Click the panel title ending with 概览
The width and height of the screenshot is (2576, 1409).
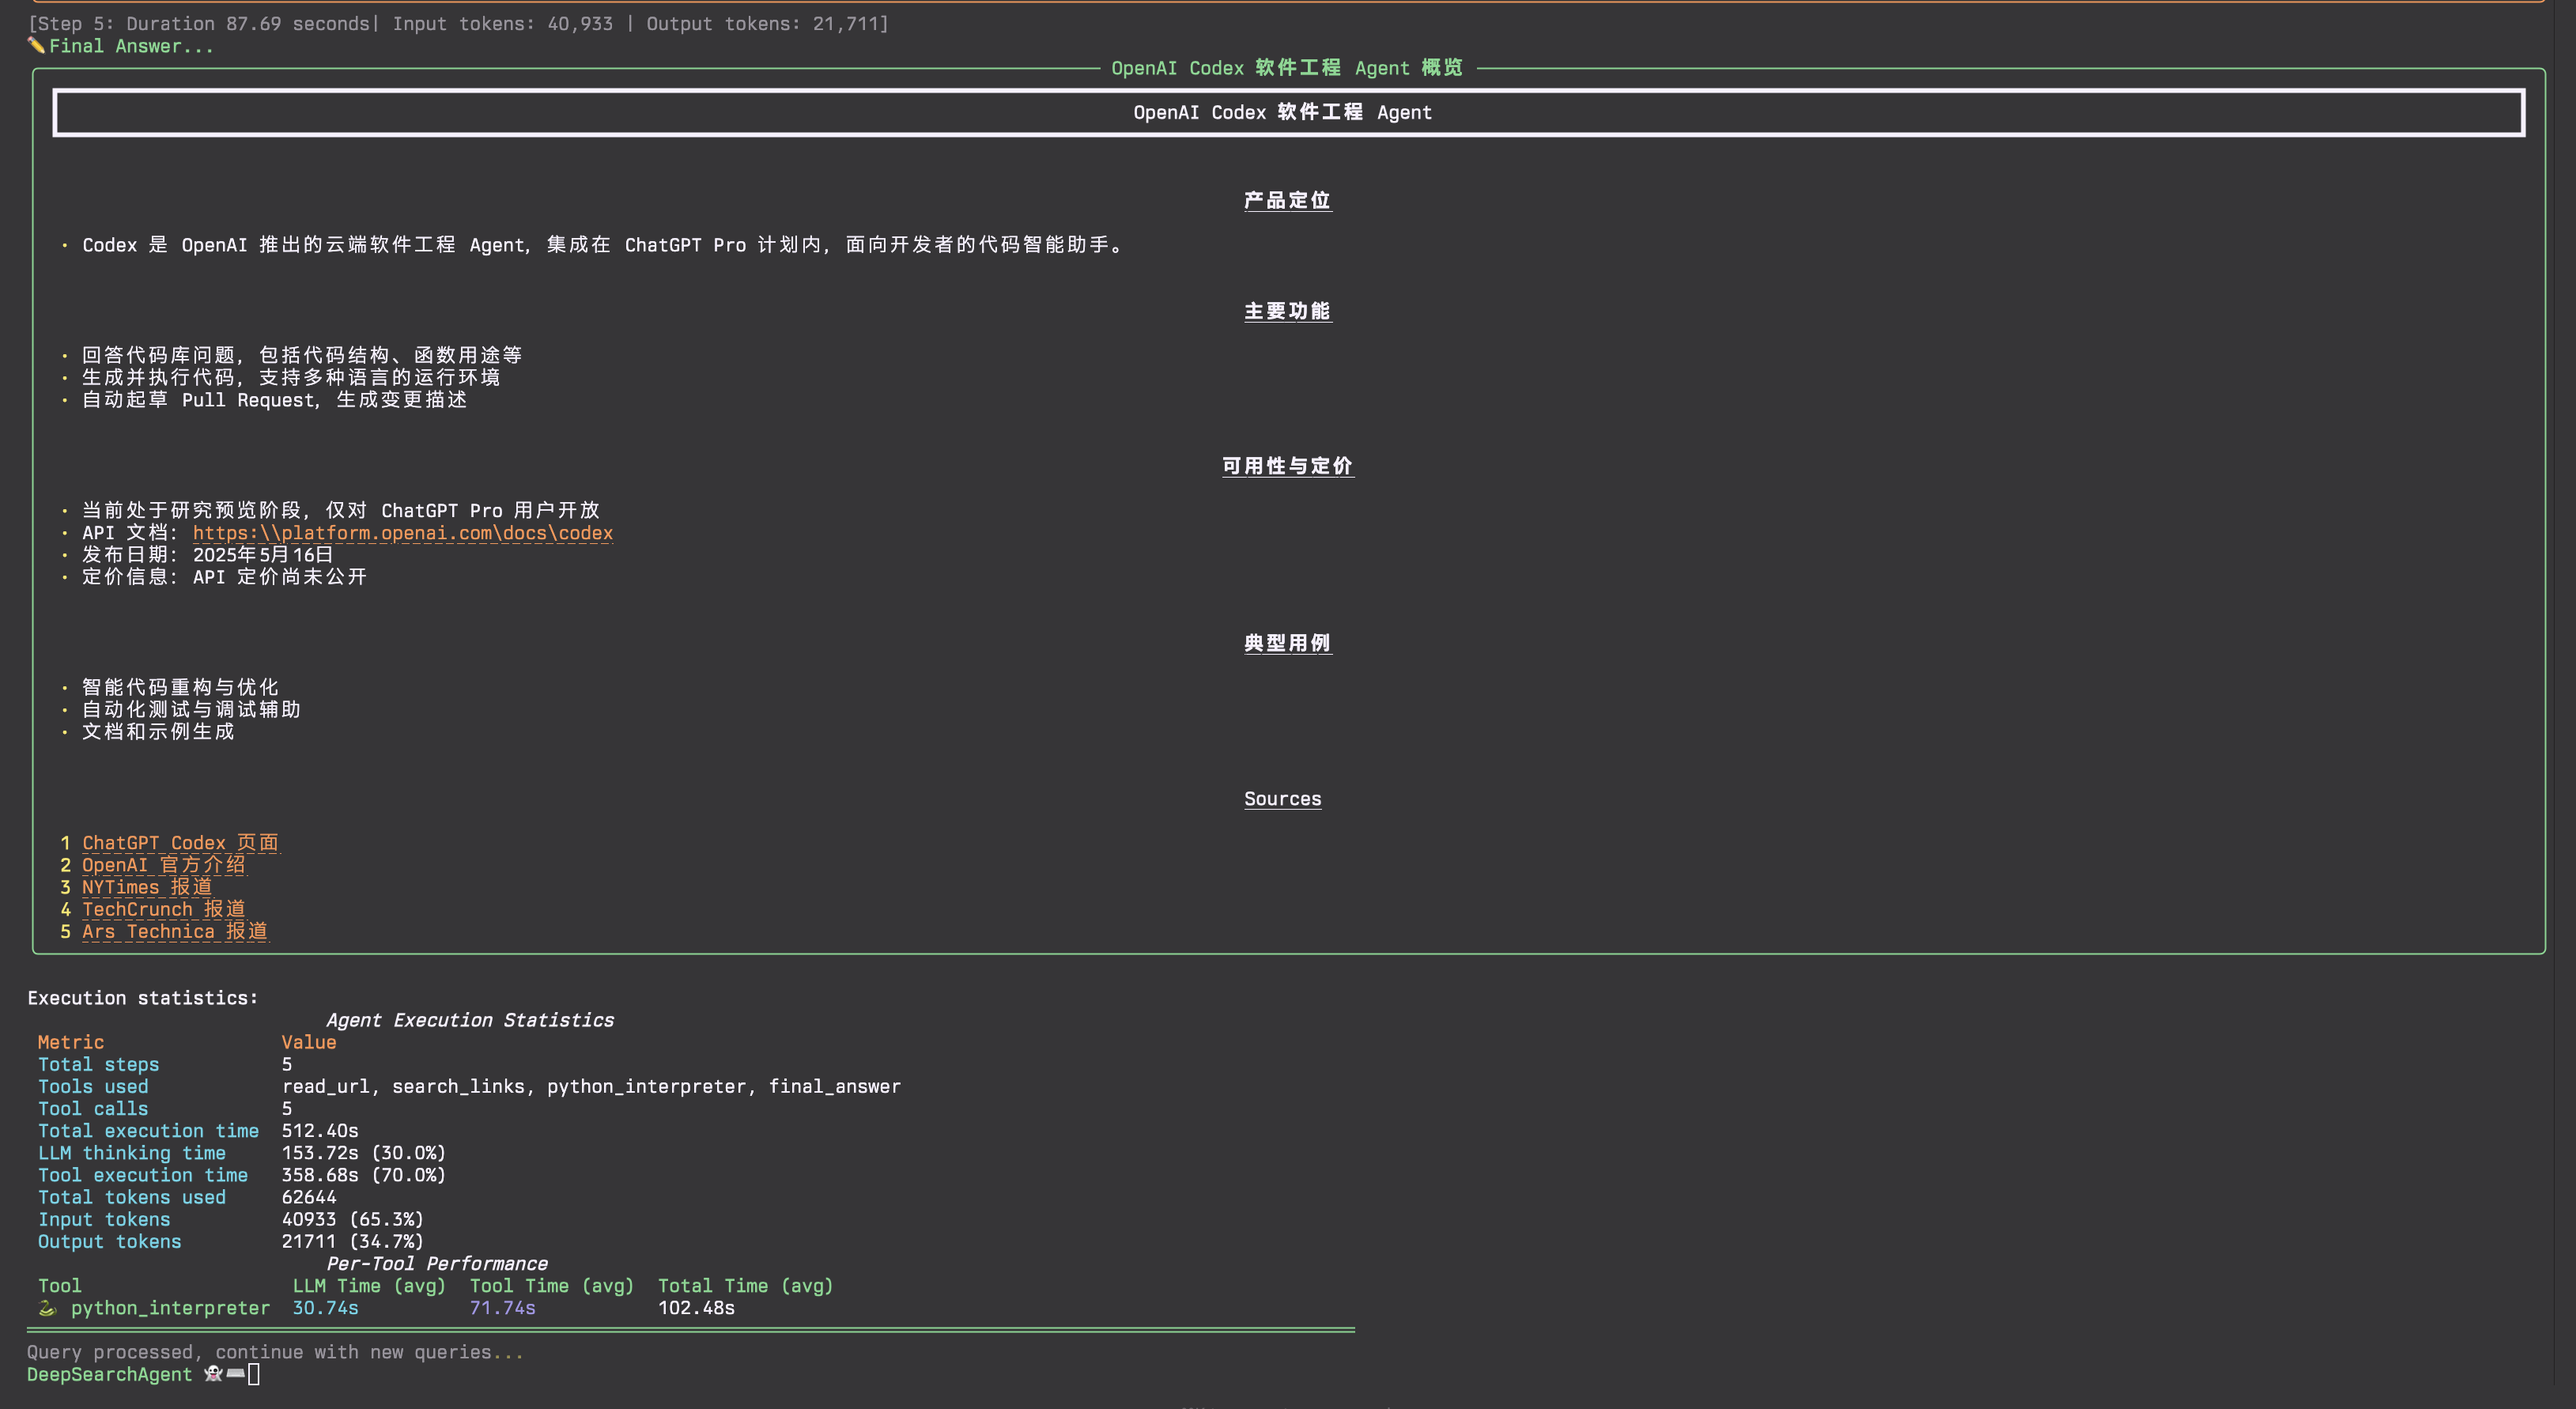pos(1287,68)
